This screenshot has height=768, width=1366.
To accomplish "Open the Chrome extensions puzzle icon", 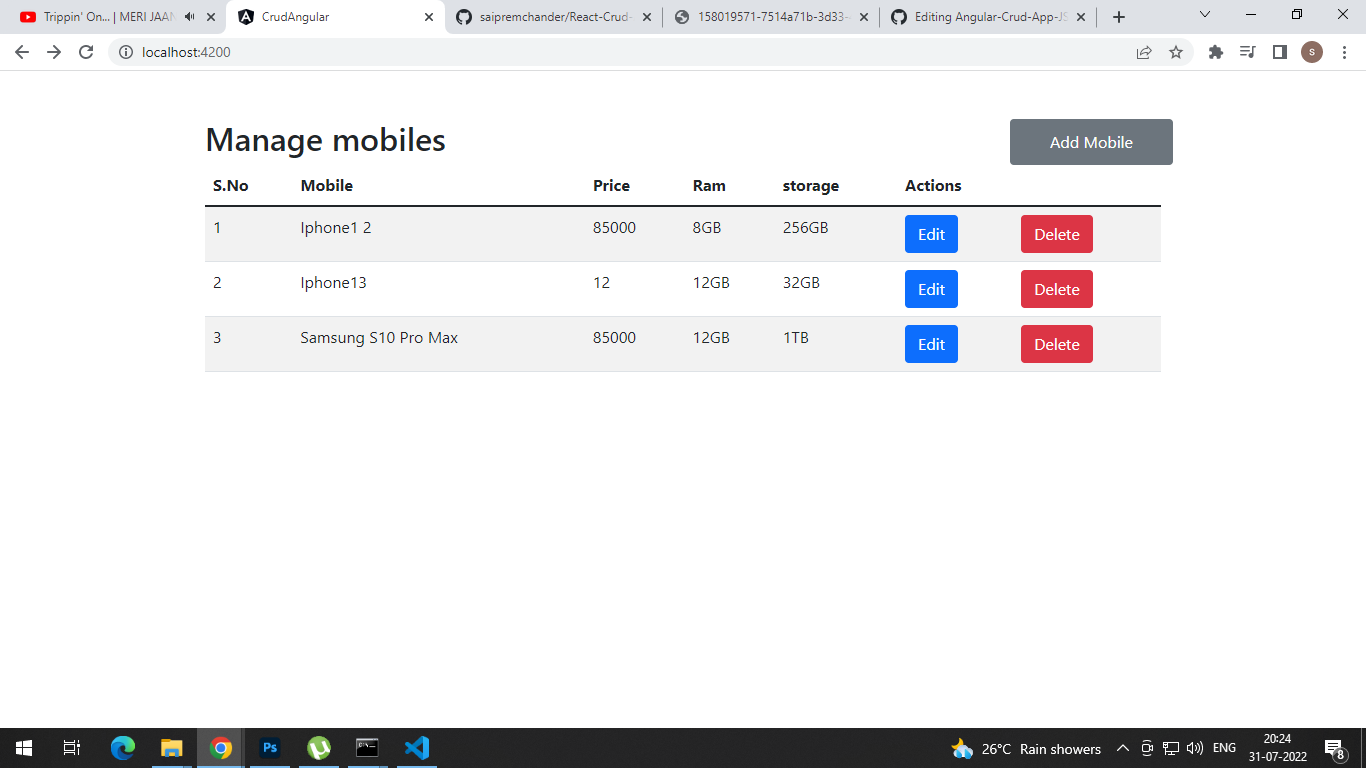I will click(1216, 52).
